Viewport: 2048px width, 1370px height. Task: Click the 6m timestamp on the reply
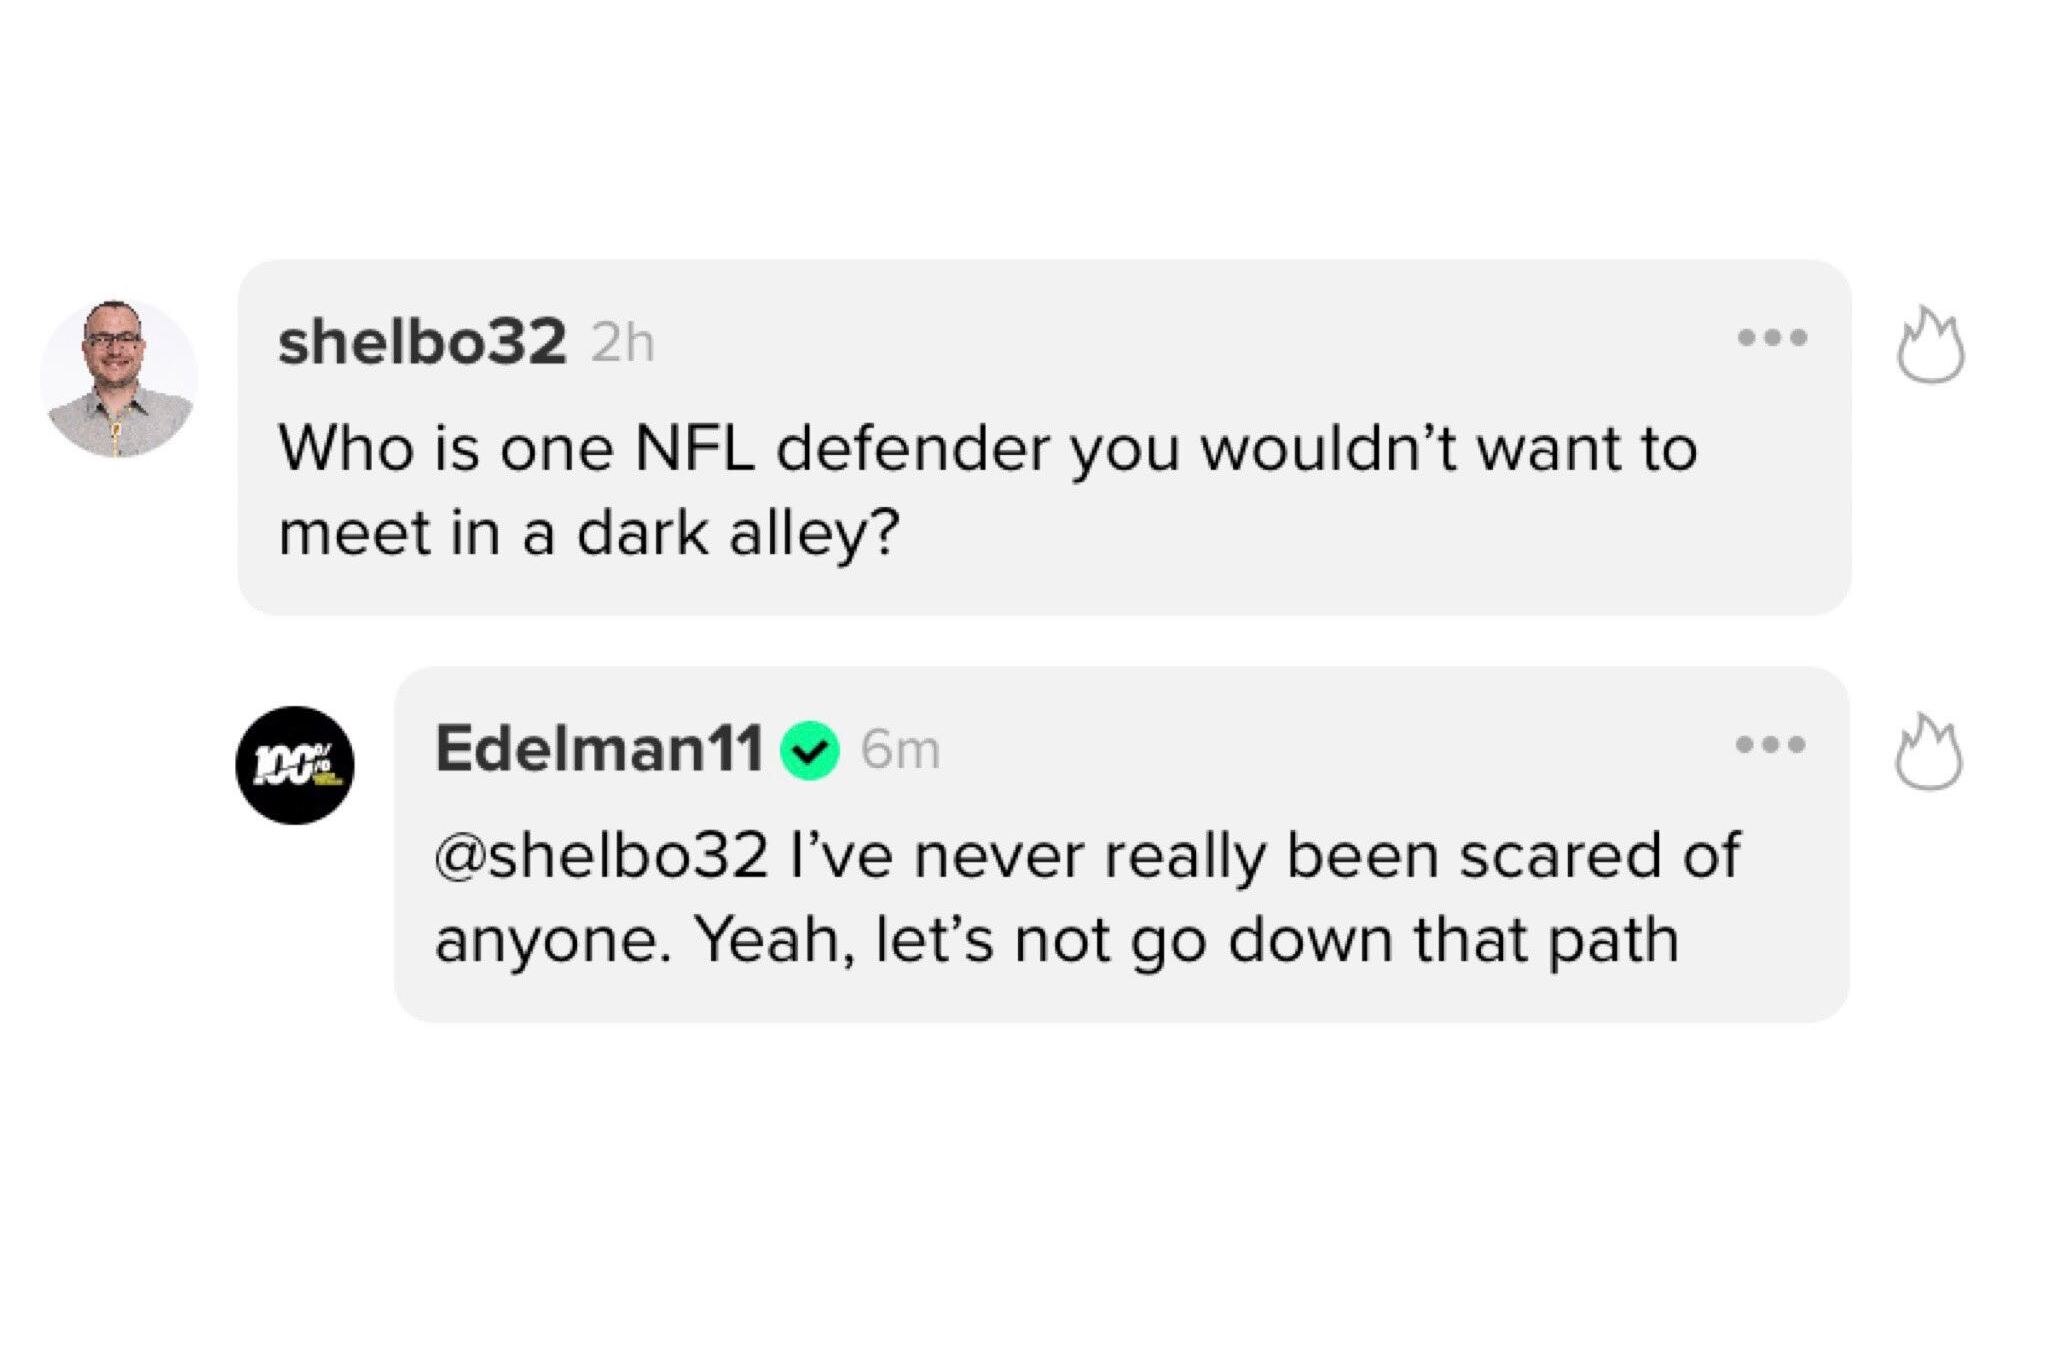tap(900, 750)
